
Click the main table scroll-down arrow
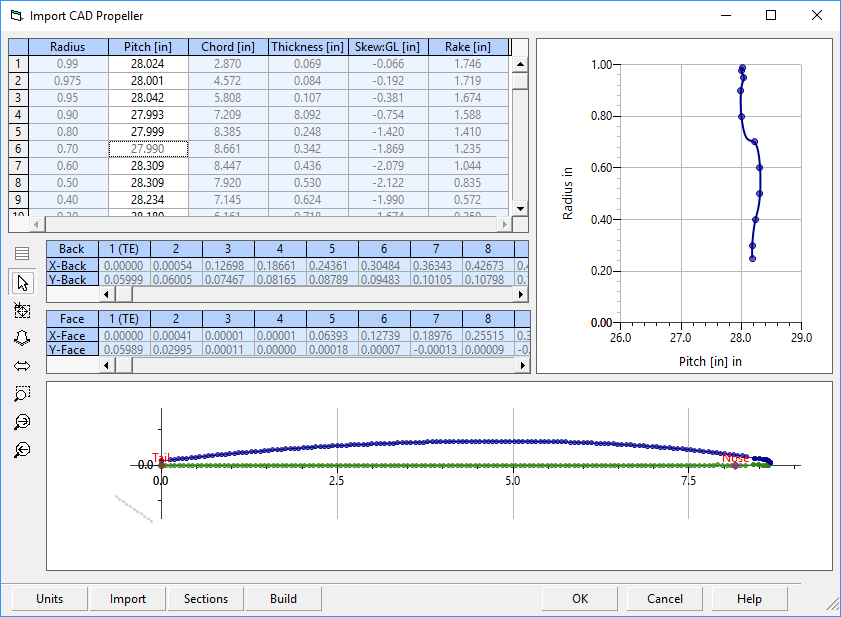point(520,209)
